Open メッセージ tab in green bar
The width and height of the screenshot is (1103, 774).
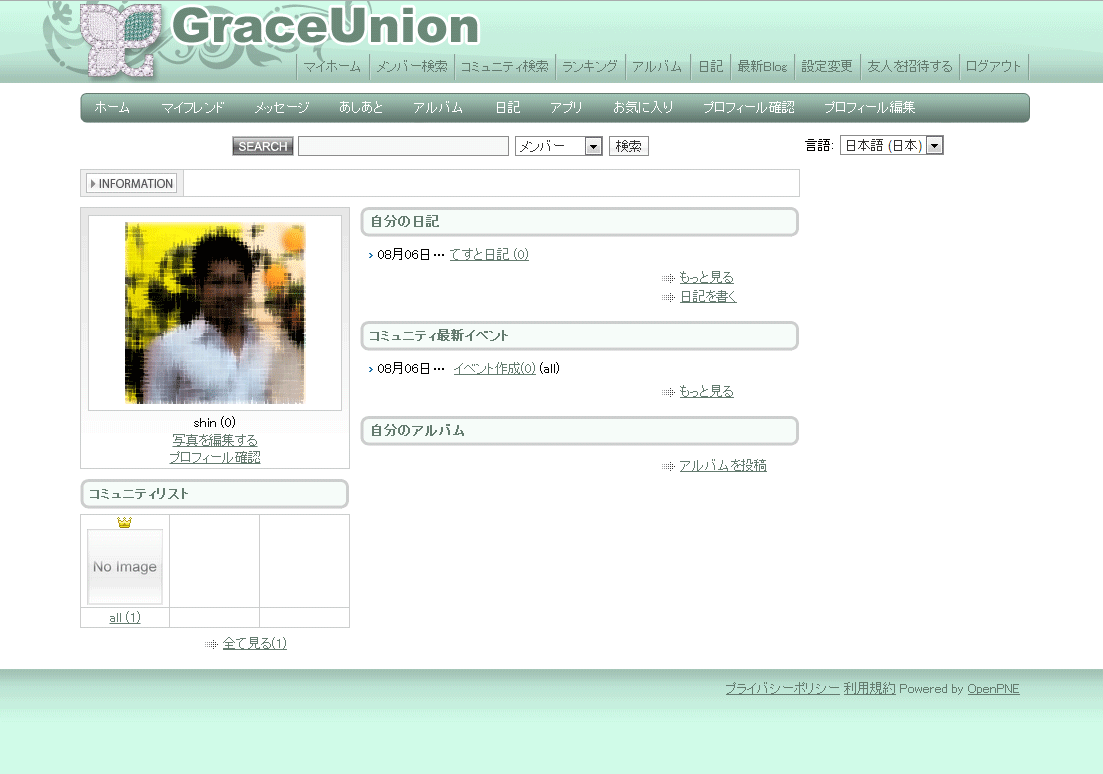281,108
